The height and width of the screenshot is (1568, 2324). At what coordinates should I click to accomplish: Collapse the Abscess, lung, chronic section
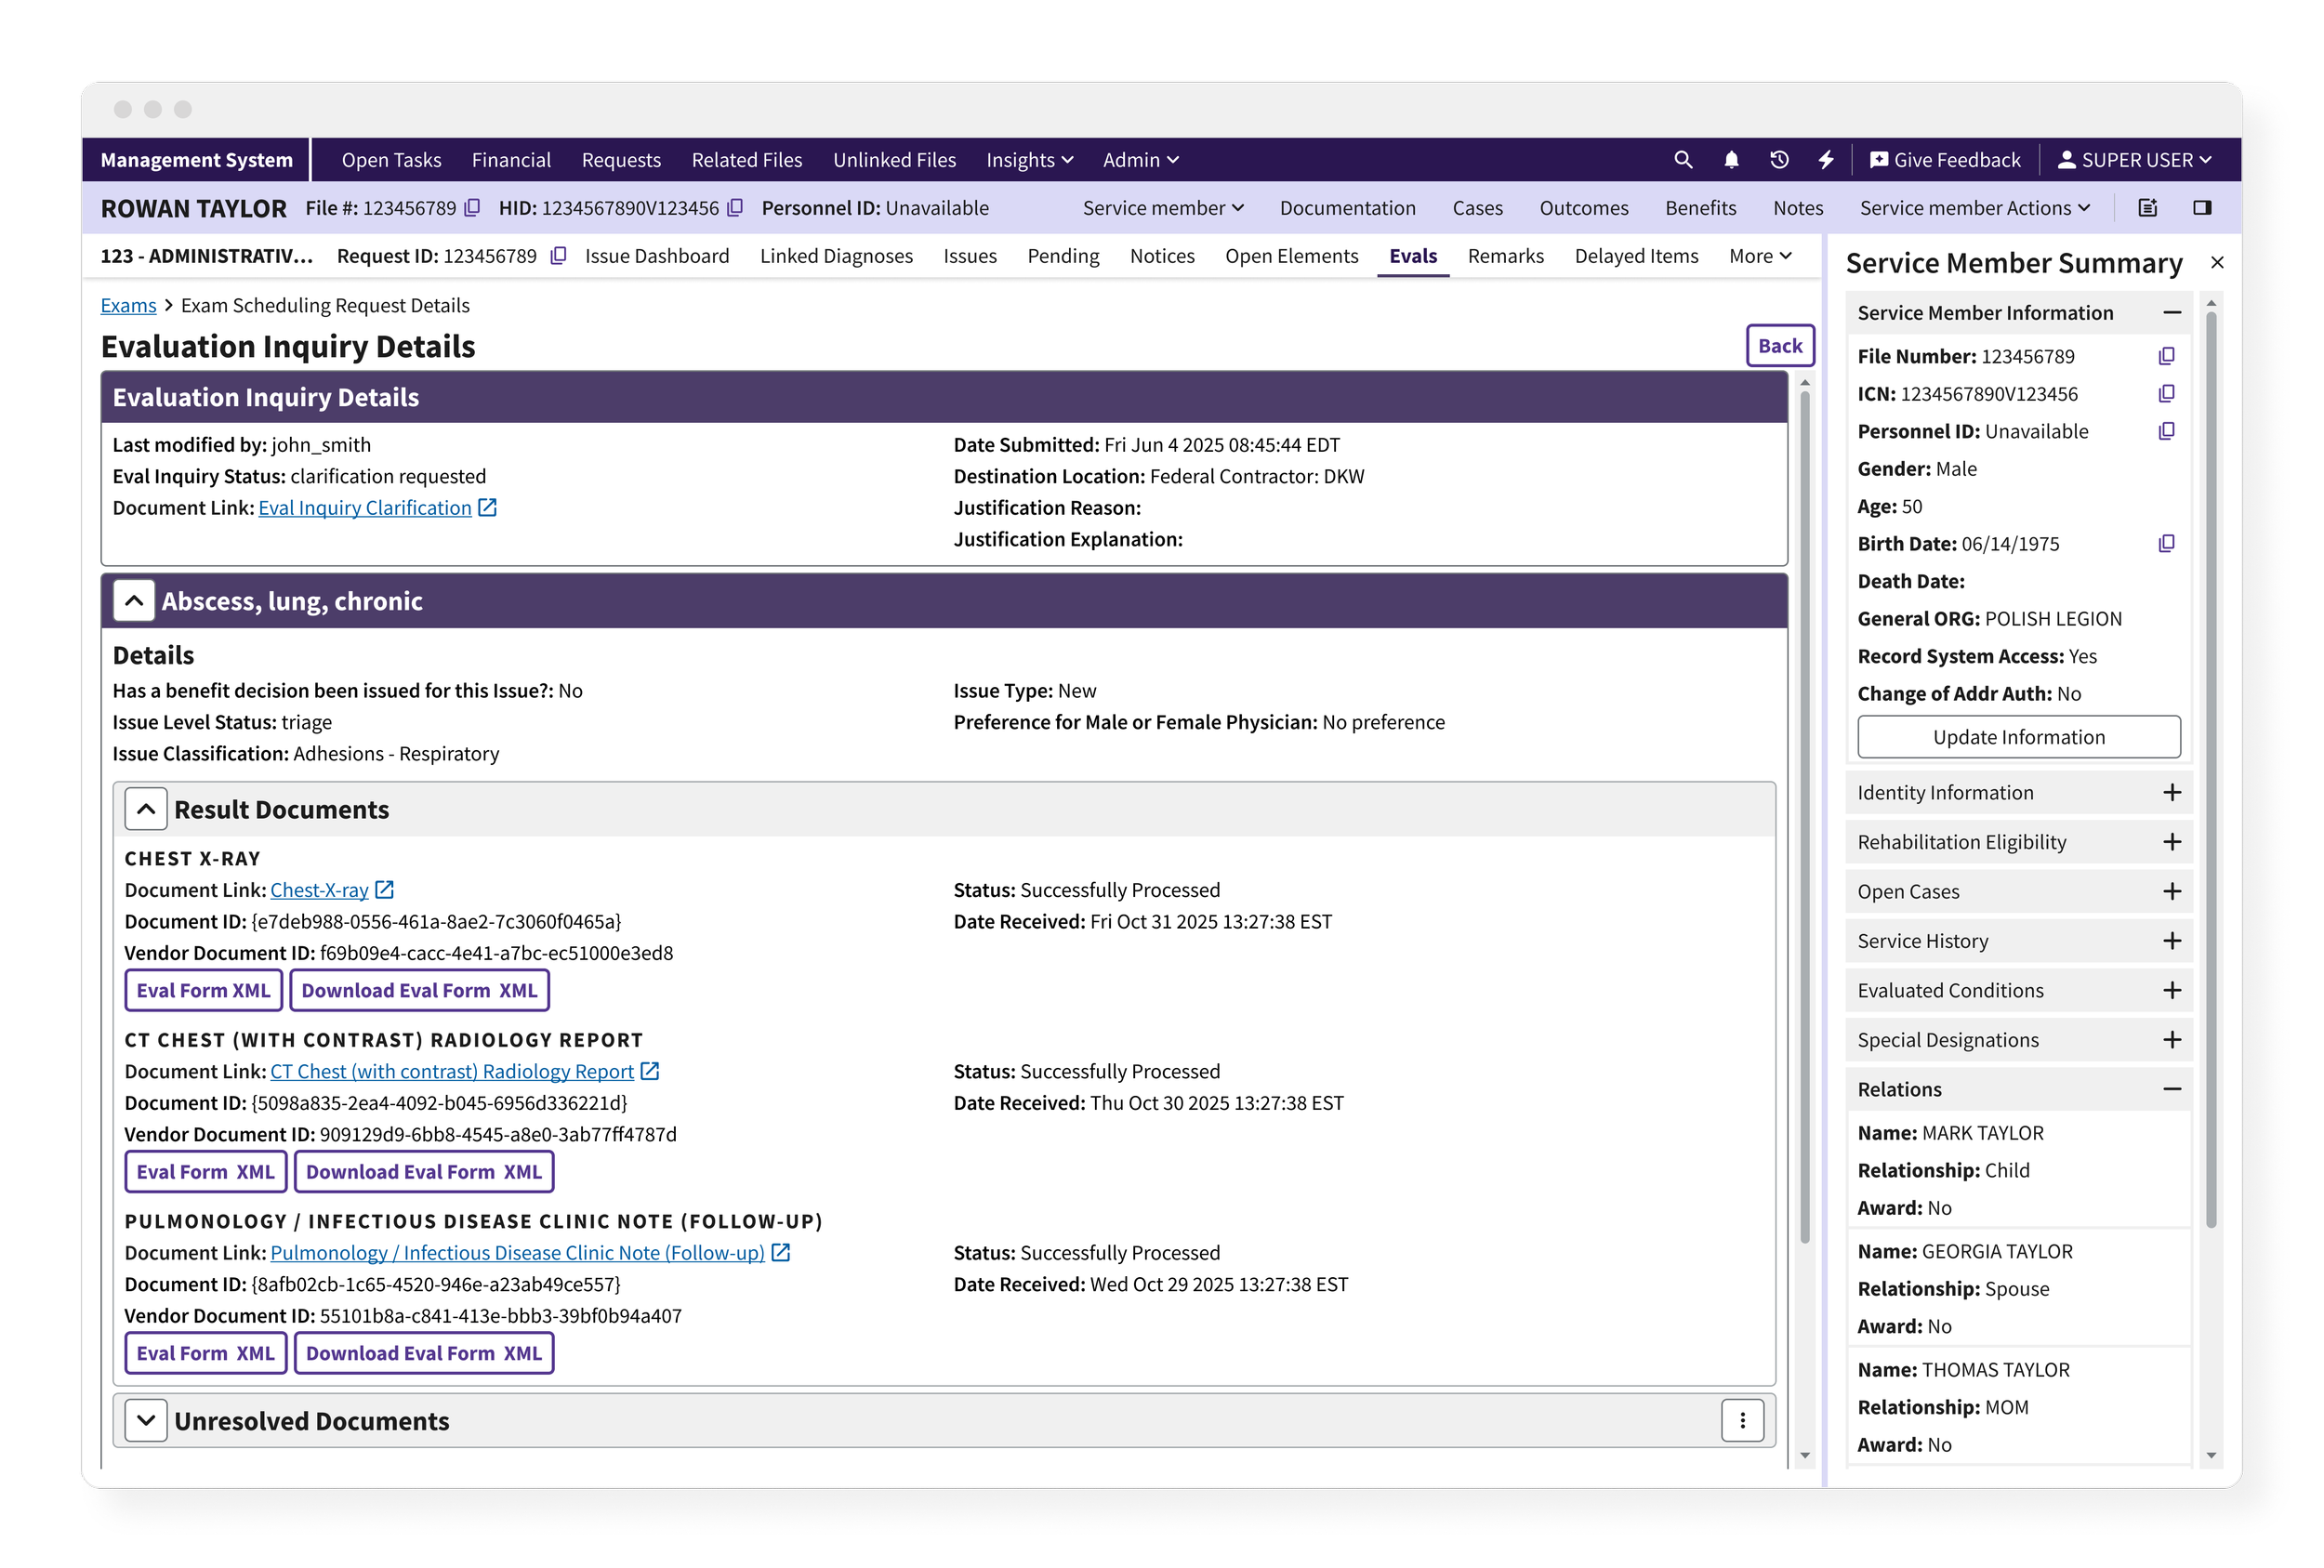pyautogui.click(x=134, y=601)
